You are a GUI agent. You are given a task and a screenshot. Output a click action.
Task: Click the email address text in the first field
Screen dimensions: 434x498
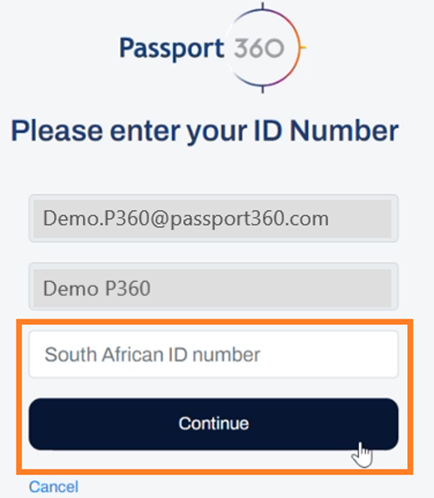(x=186, y=219)
